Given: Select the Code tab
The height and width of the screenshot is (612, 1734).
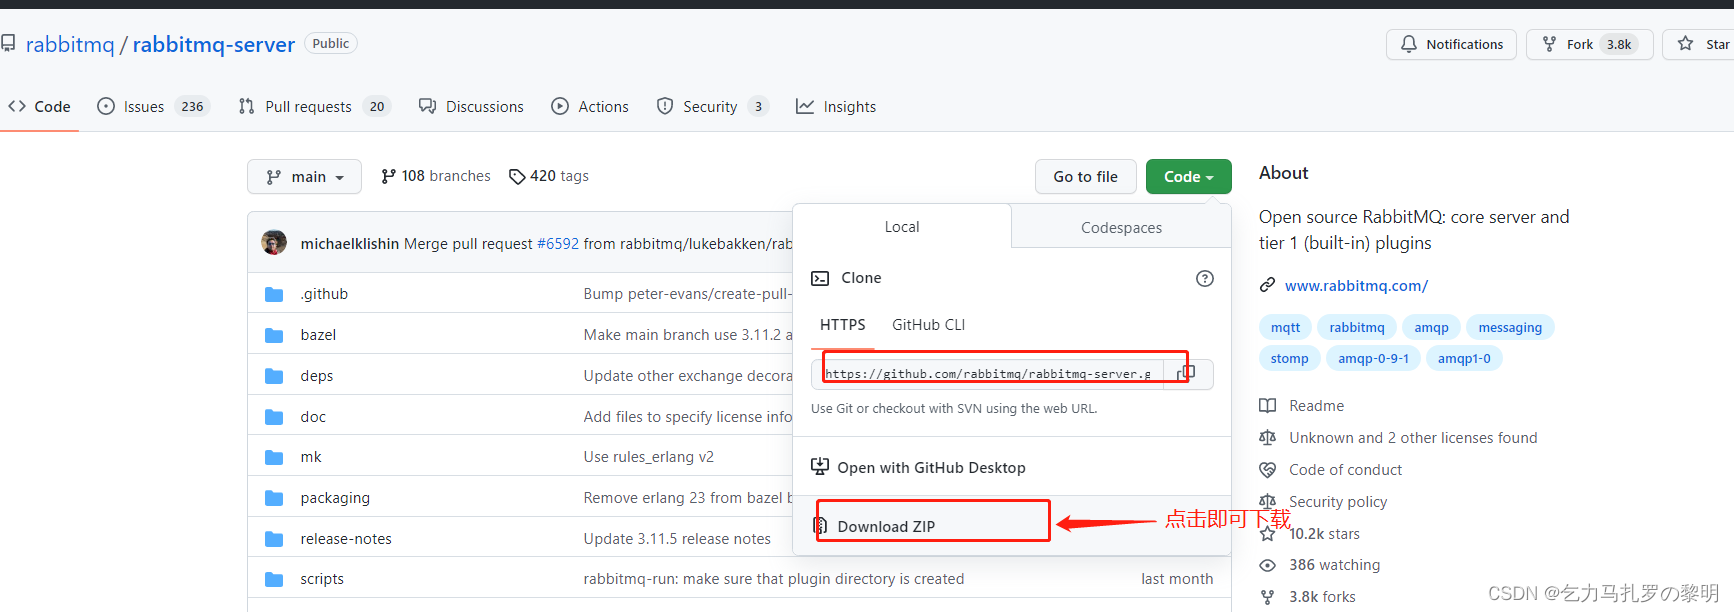Looking at the screenshot, I should 39,106.
